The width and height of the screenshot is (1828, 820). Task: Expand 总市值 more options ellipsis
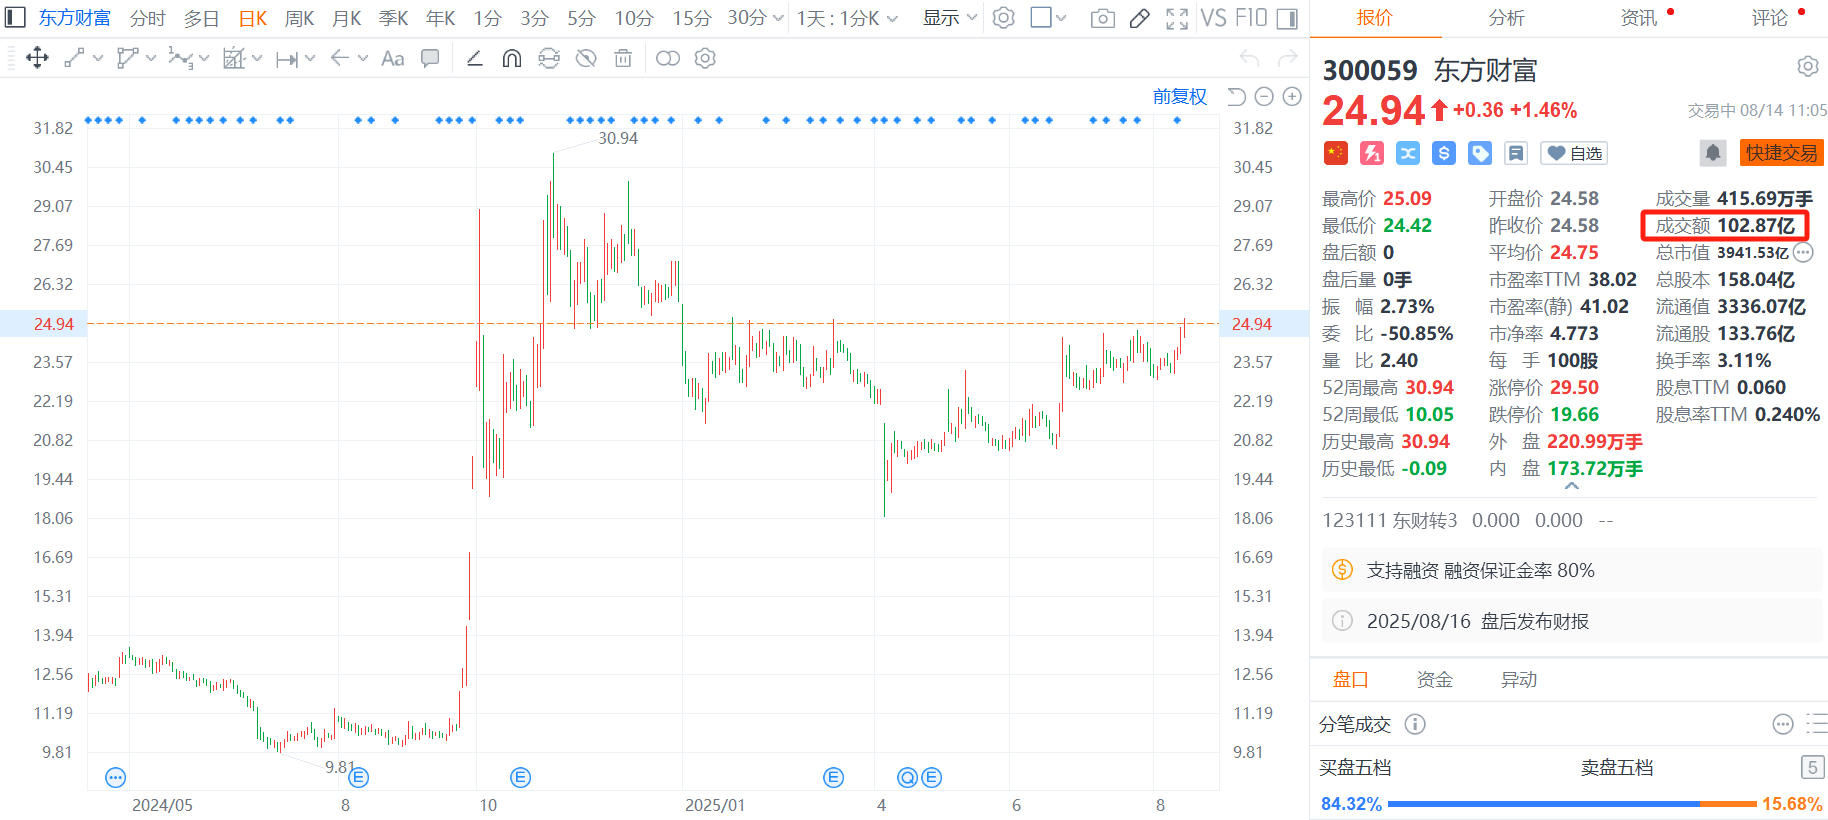[x=1802, y=252]
